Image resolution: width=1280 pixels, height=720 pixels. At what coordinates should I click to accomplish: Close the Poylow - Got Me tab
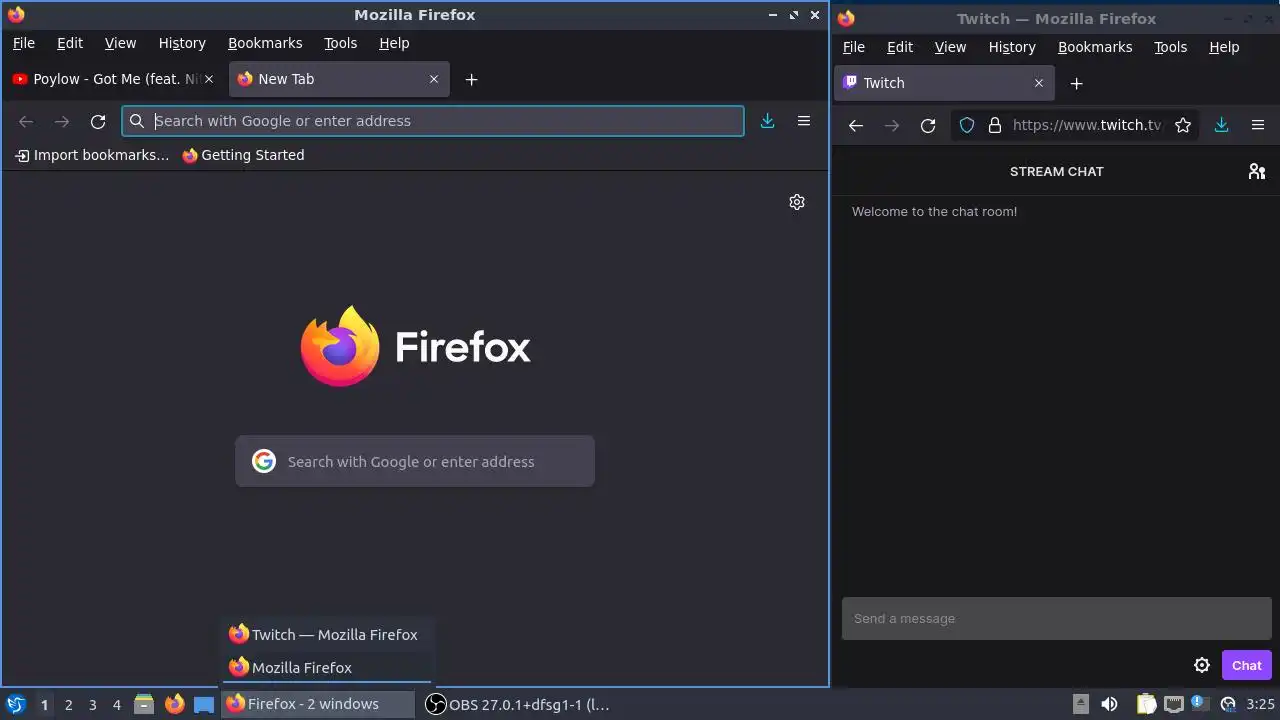(x=209, y=79)
